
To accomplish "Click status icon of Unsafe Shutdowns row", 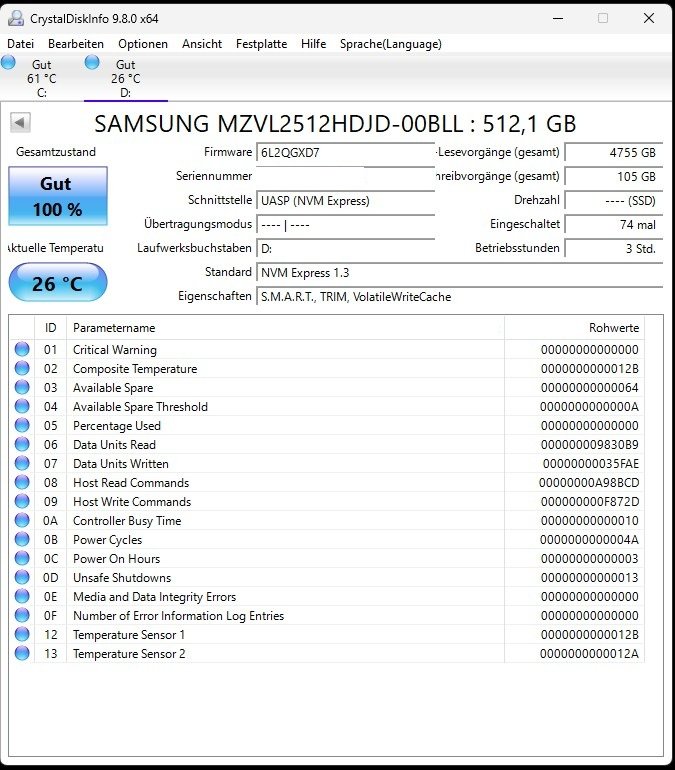I will pos(22,577).
